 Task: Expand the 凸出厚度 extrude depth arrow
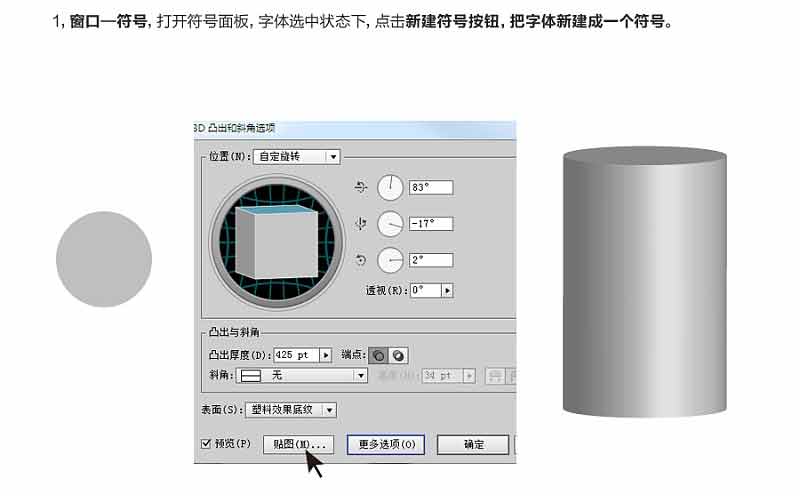pos(326,355)
